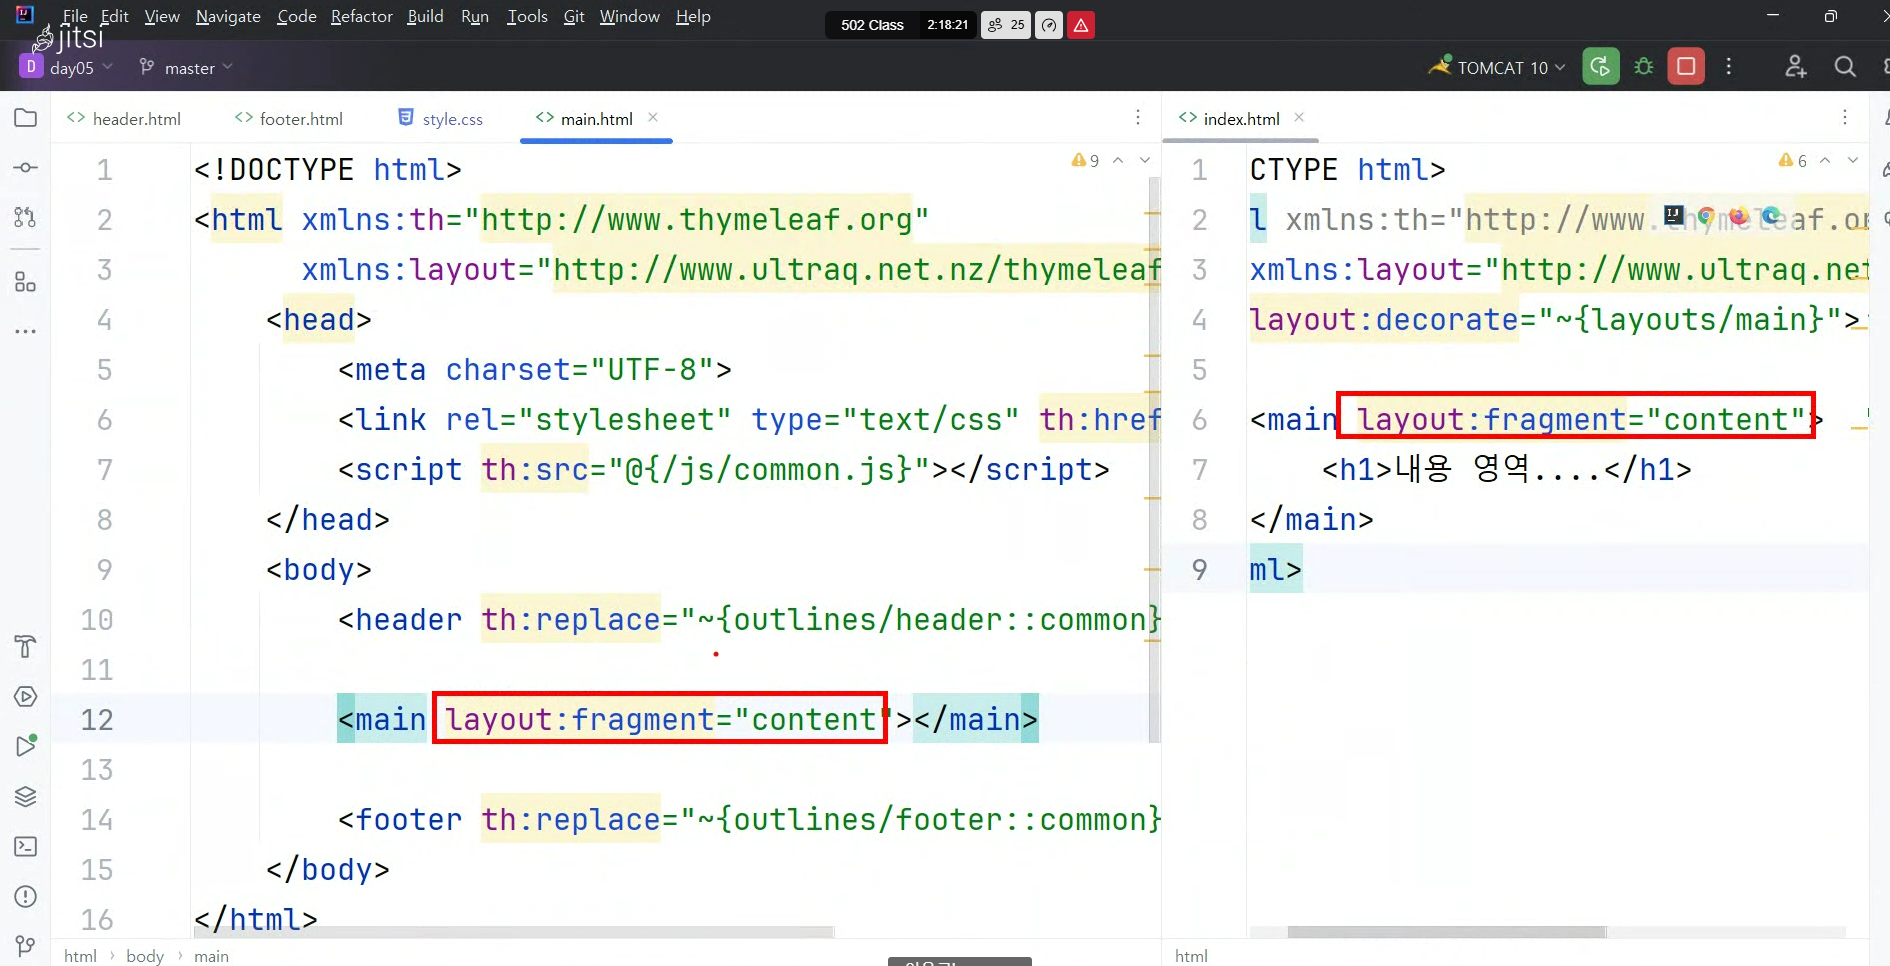Click the body breadcrumb in main.html

pyautogui.click(x=145, y=956)
